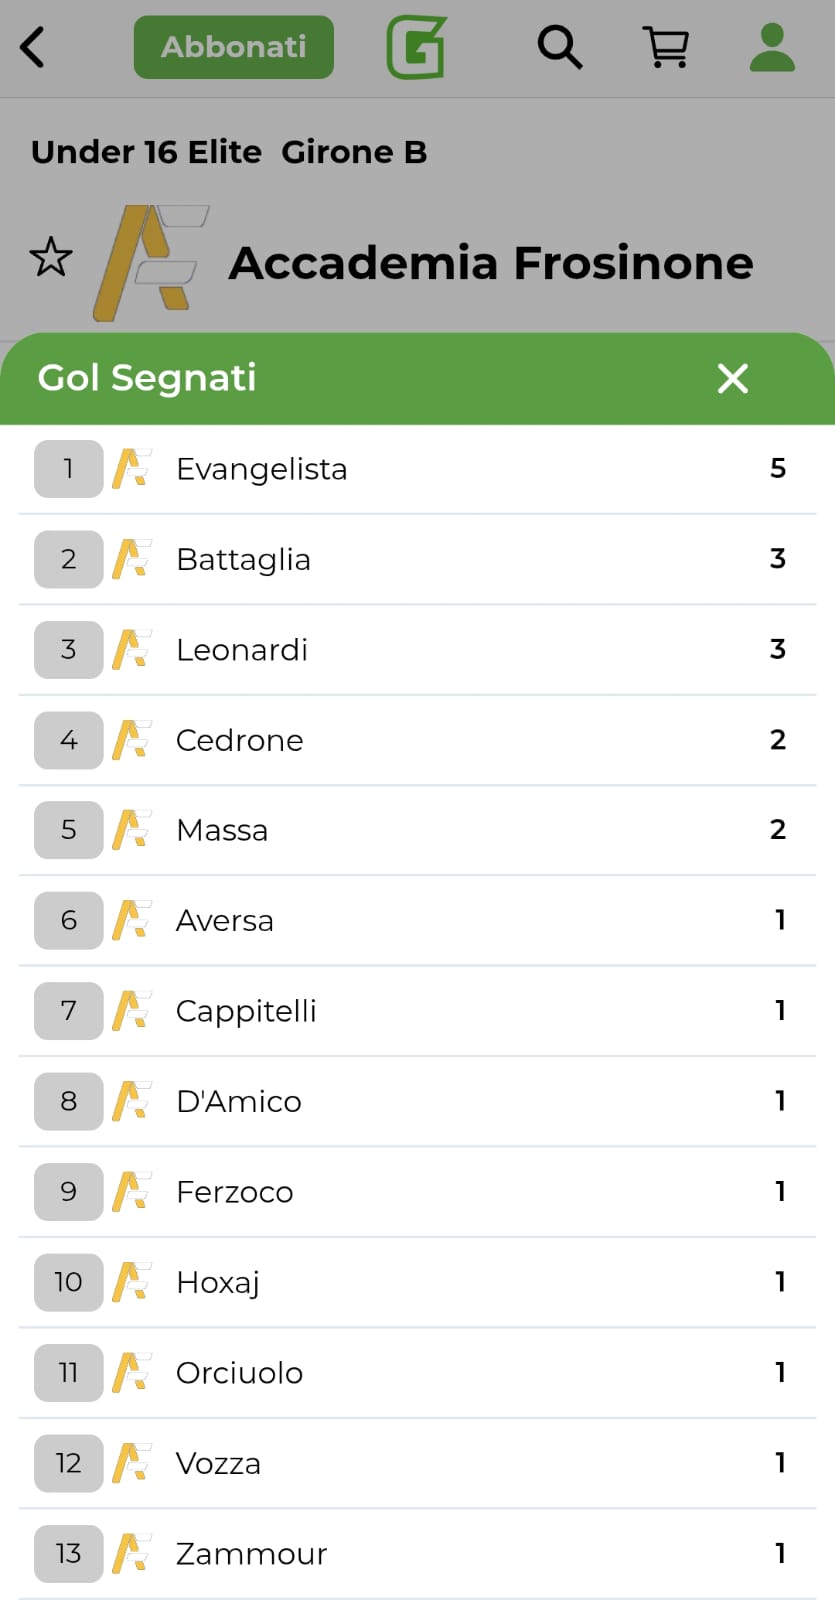Tap the green G home logo
Viewport: 835px width, 1600px height.
pyautogui.click(x=416, y=47)
